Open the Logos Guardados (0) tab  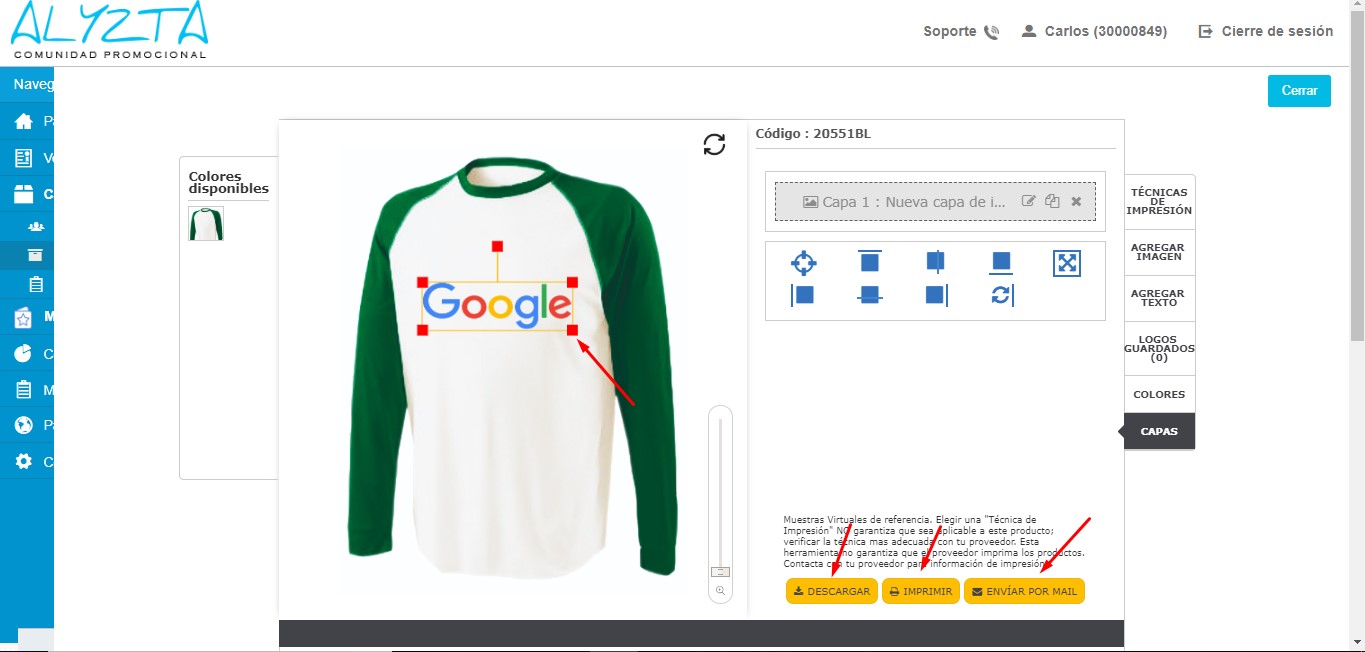click(1159, 348)
